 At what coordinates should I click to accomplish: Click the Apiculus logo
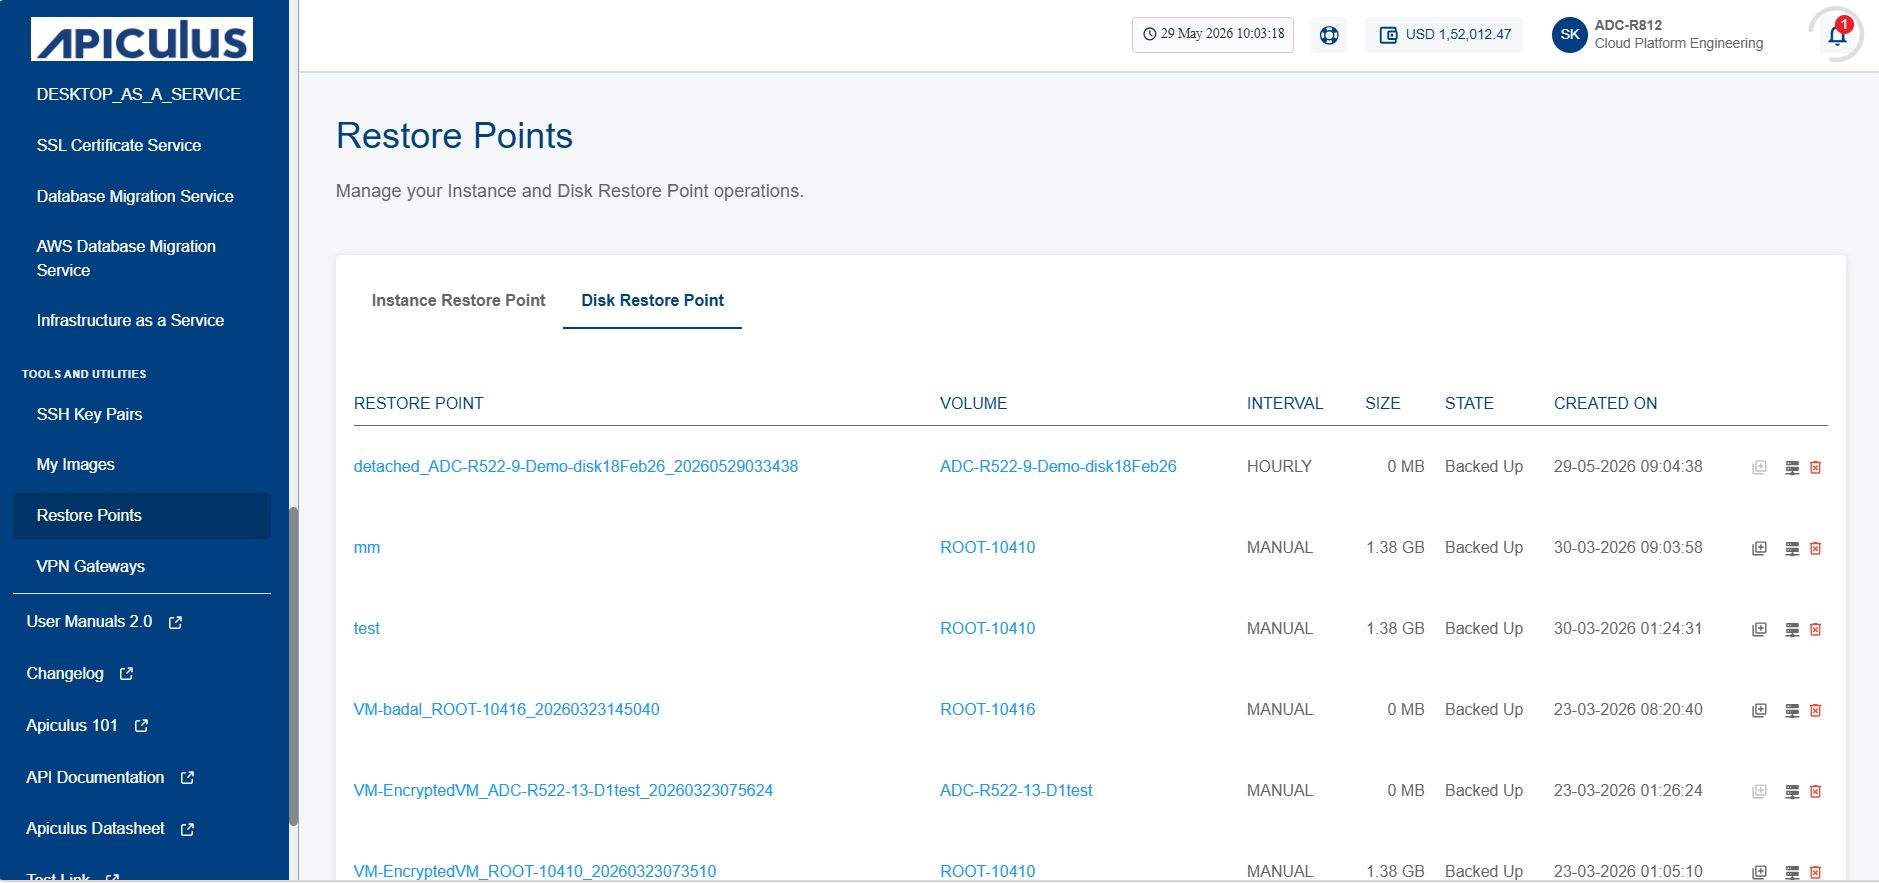(142, 39)
